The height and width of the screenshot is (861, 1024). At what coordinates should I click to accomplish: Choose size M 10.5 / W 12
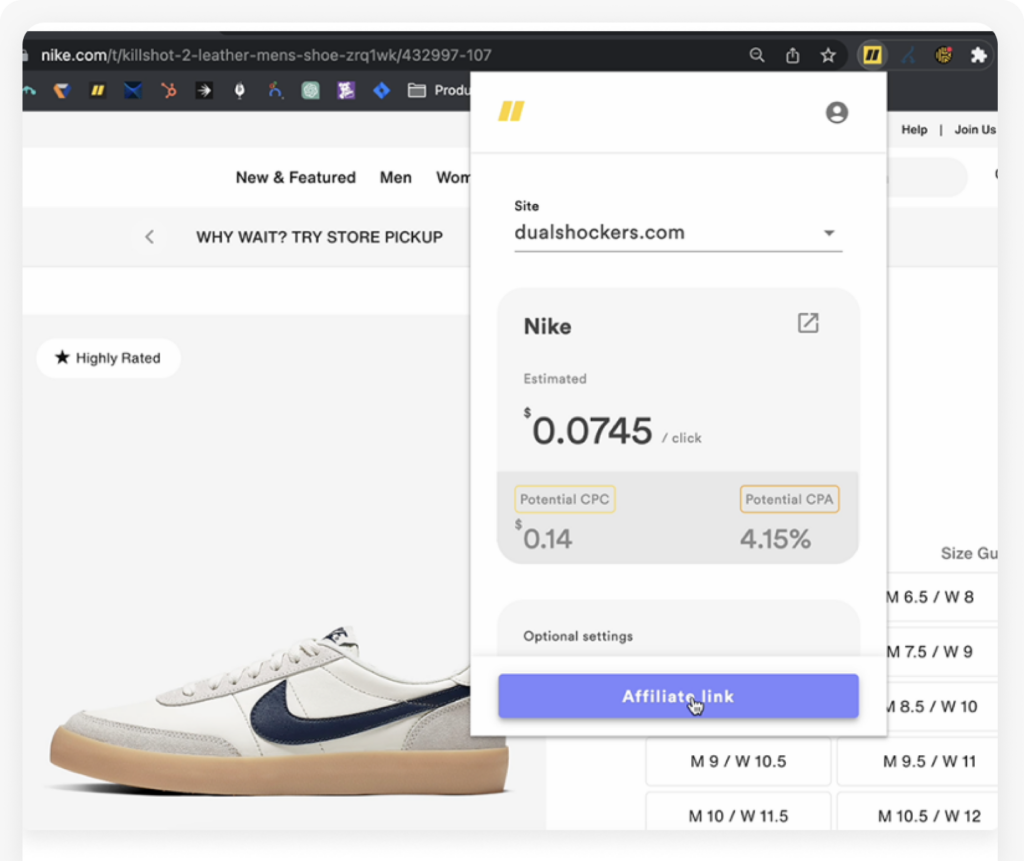coord(929,816)
